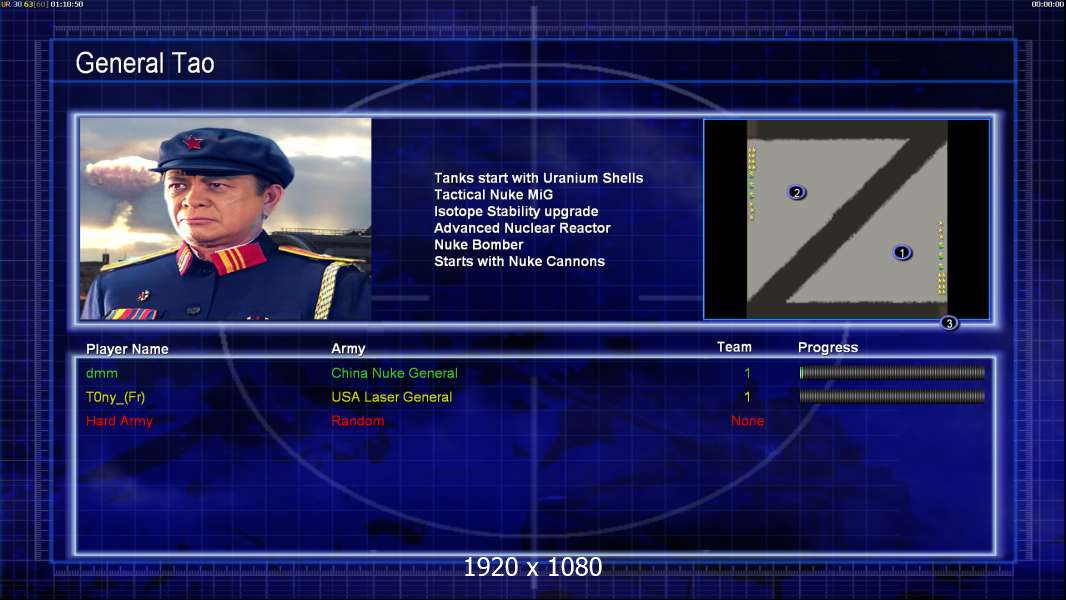Click start position marker 2 on minimap
Screen dimensions: 1066x600
[797, 192]
